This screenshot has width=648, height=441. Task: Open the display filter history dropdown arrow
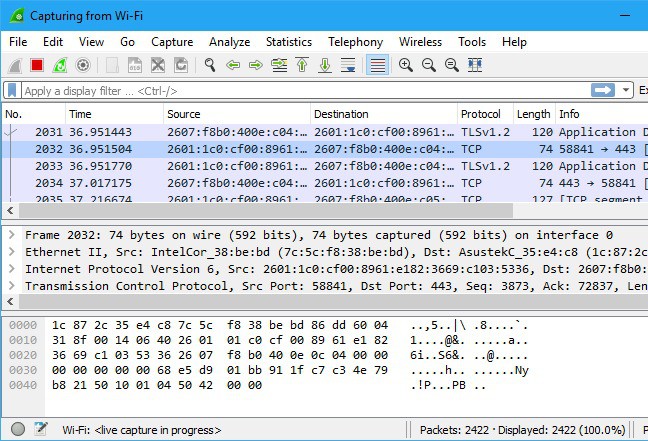[x=626, y=90]
